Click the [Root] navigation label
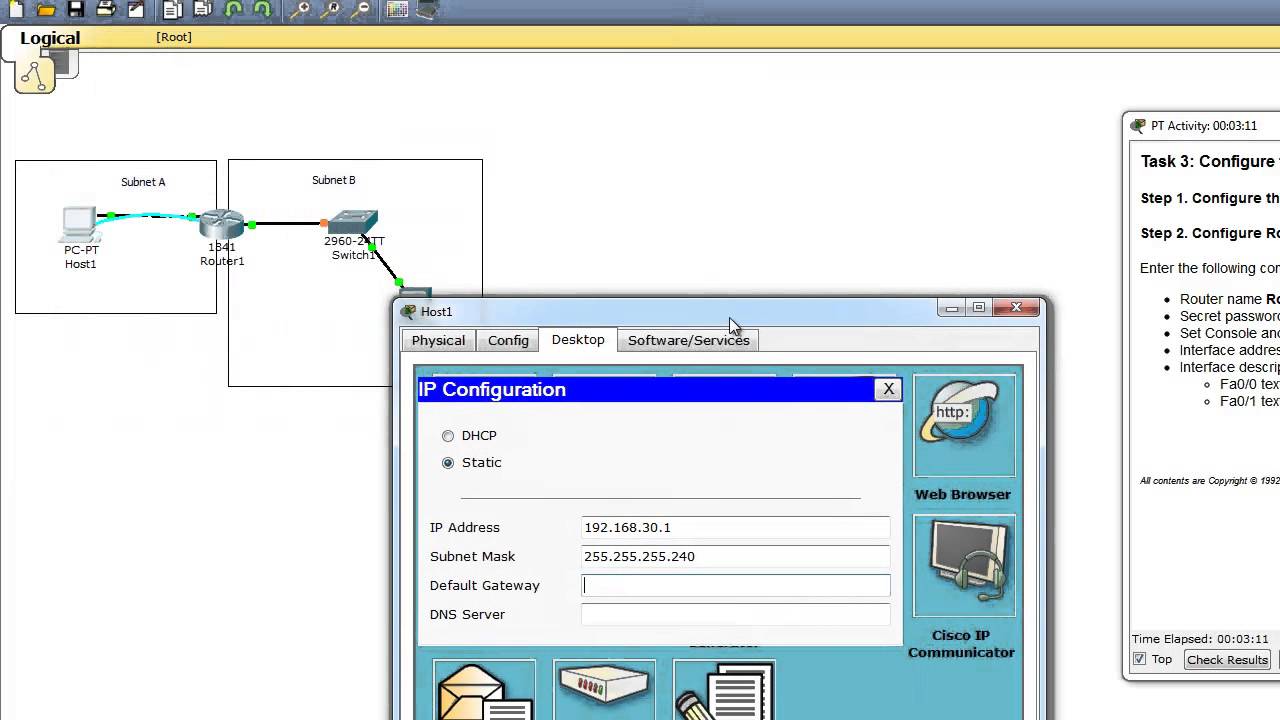The image size is (1280, 720). [174, 37]
